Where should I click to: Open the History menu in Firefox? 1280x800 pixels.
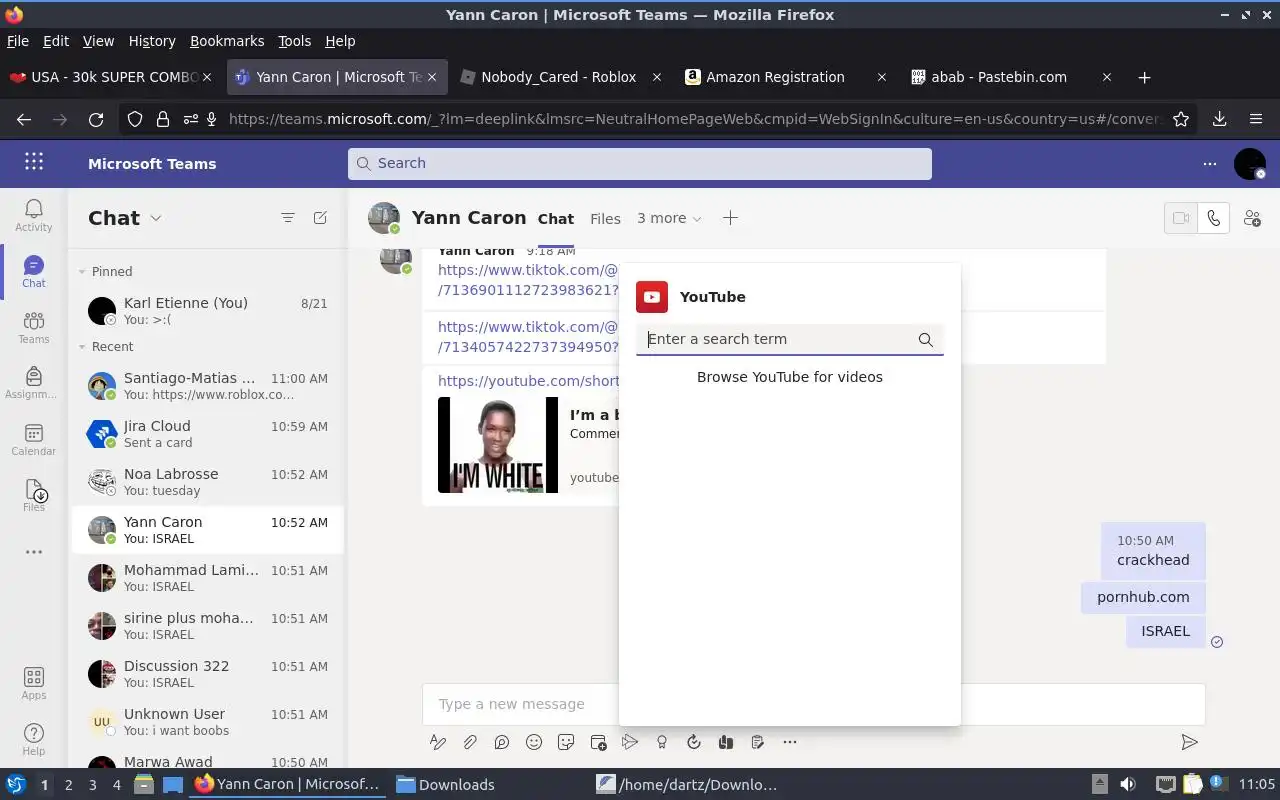click(152, 41)
